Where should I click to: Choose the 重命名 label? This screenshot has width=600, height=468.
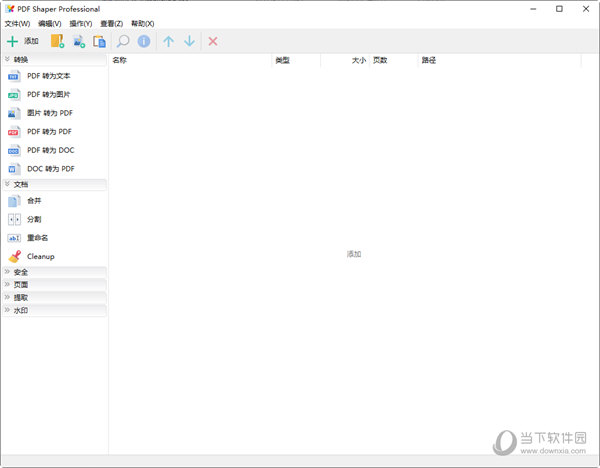[x=38, y=238]
